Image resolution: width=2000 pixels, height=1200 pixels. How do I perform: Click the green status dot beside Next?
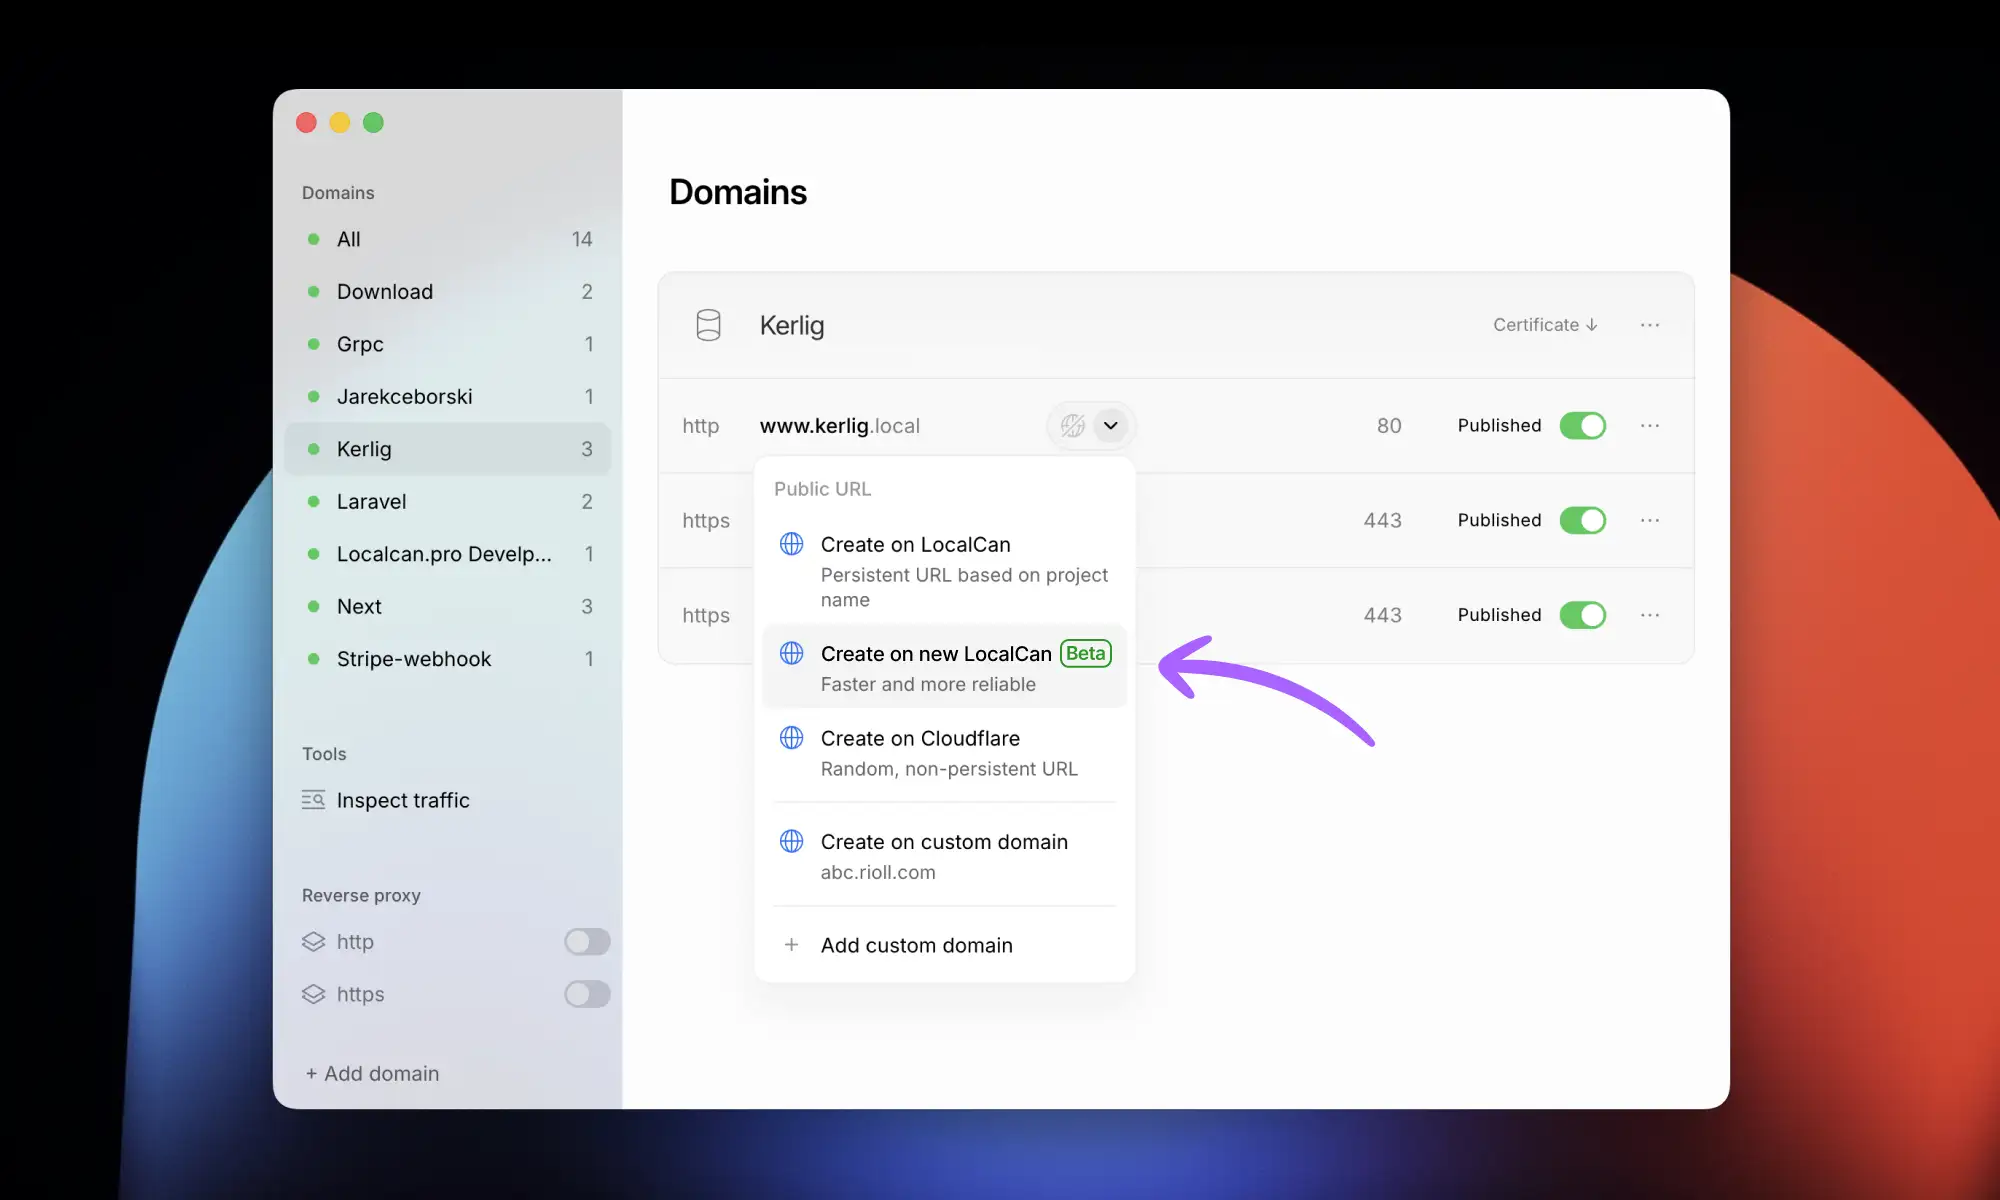[314, 607]
